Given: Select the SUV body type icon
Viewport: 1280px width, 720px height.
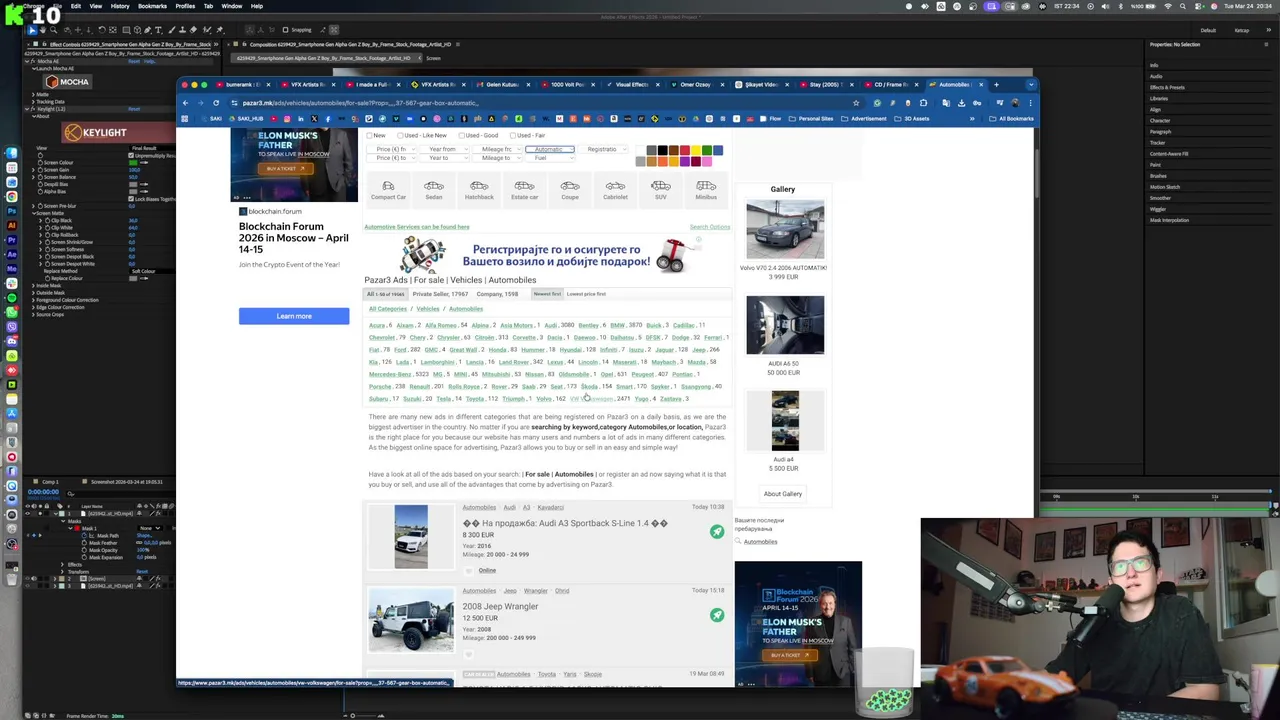Looking at the screenshot, I should 661,188.
